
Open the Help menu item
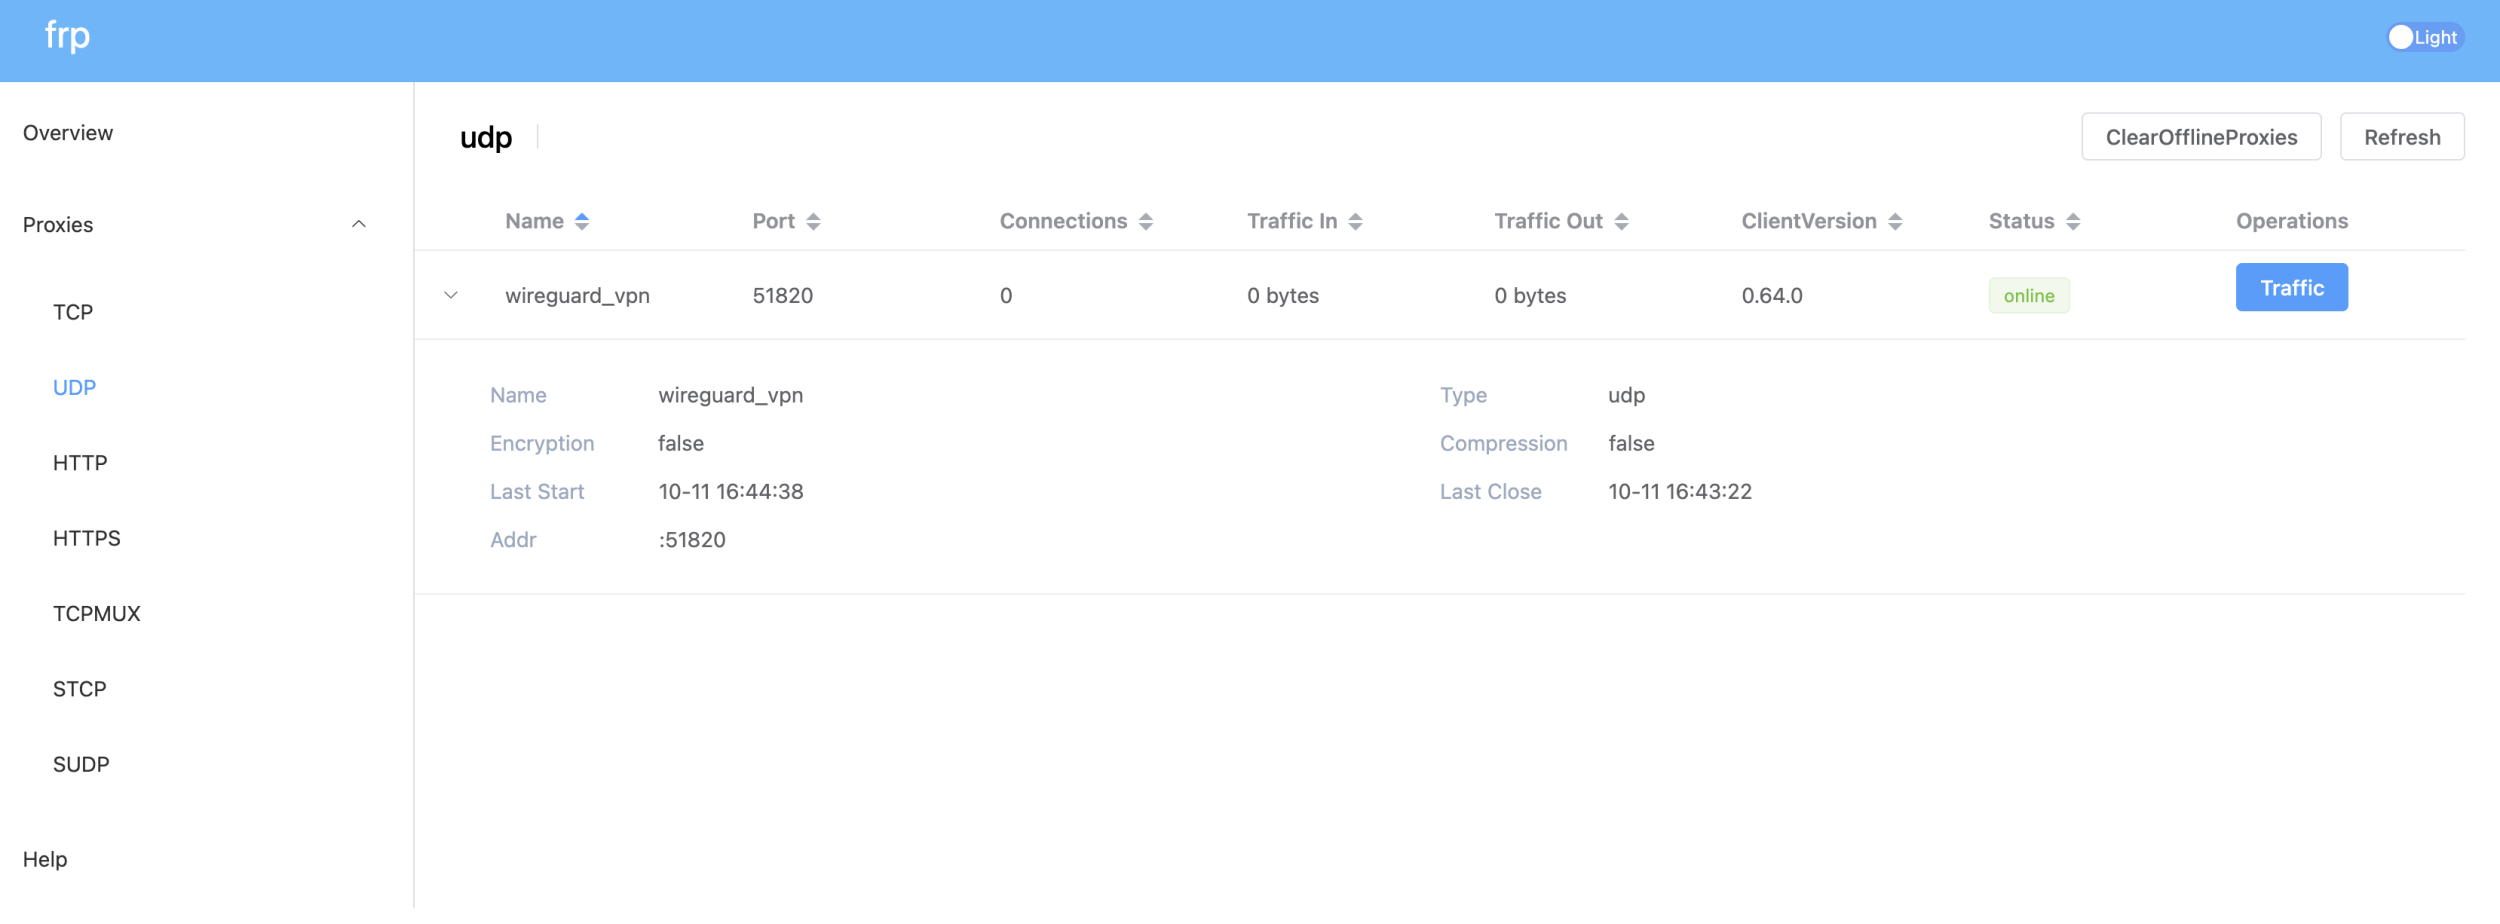tap(45, 860)
